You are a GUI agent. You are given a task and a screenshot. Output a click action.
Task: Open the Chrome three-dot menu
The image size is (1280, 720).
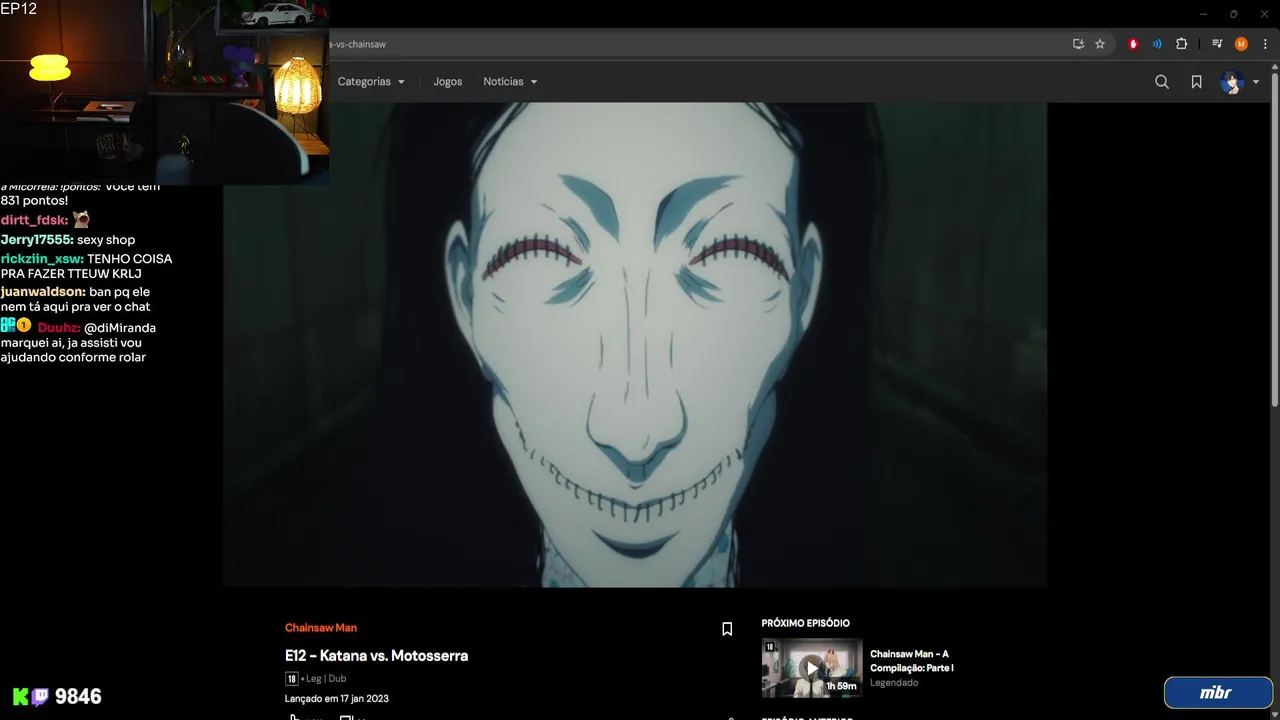(x=1265, y=44)
